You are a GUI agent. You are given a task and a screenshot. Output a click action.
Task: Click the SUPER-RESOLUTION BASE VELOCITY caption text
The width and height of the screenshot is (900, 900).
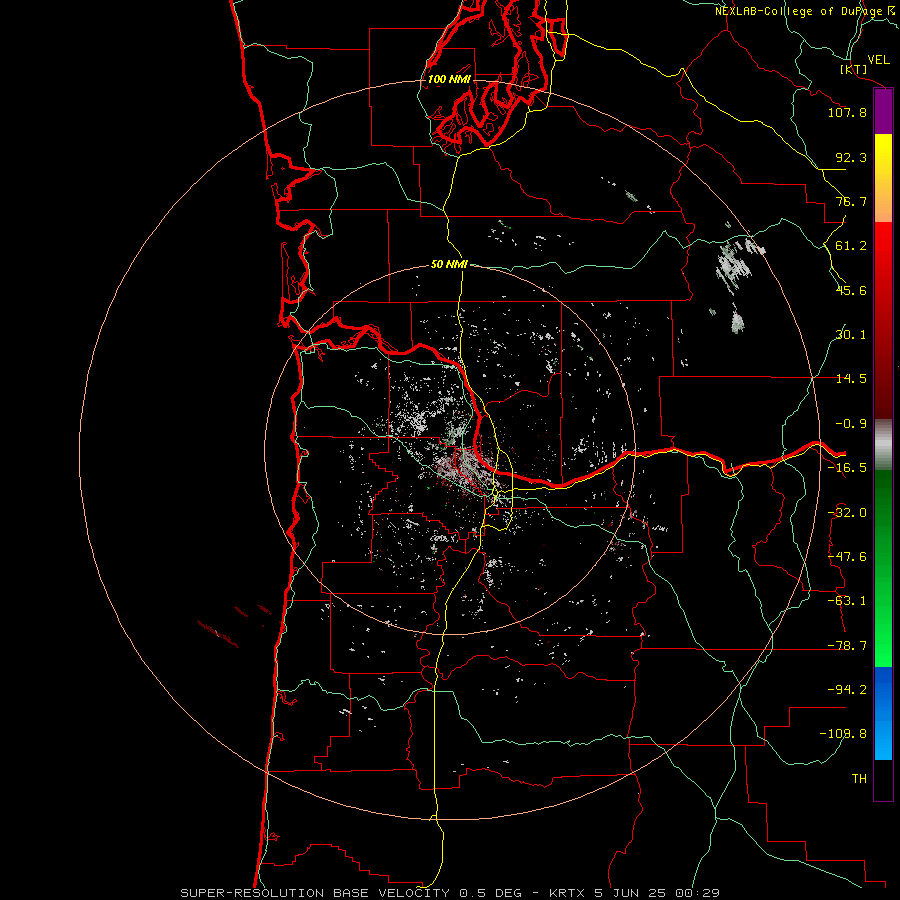click(x=450, y=893)
